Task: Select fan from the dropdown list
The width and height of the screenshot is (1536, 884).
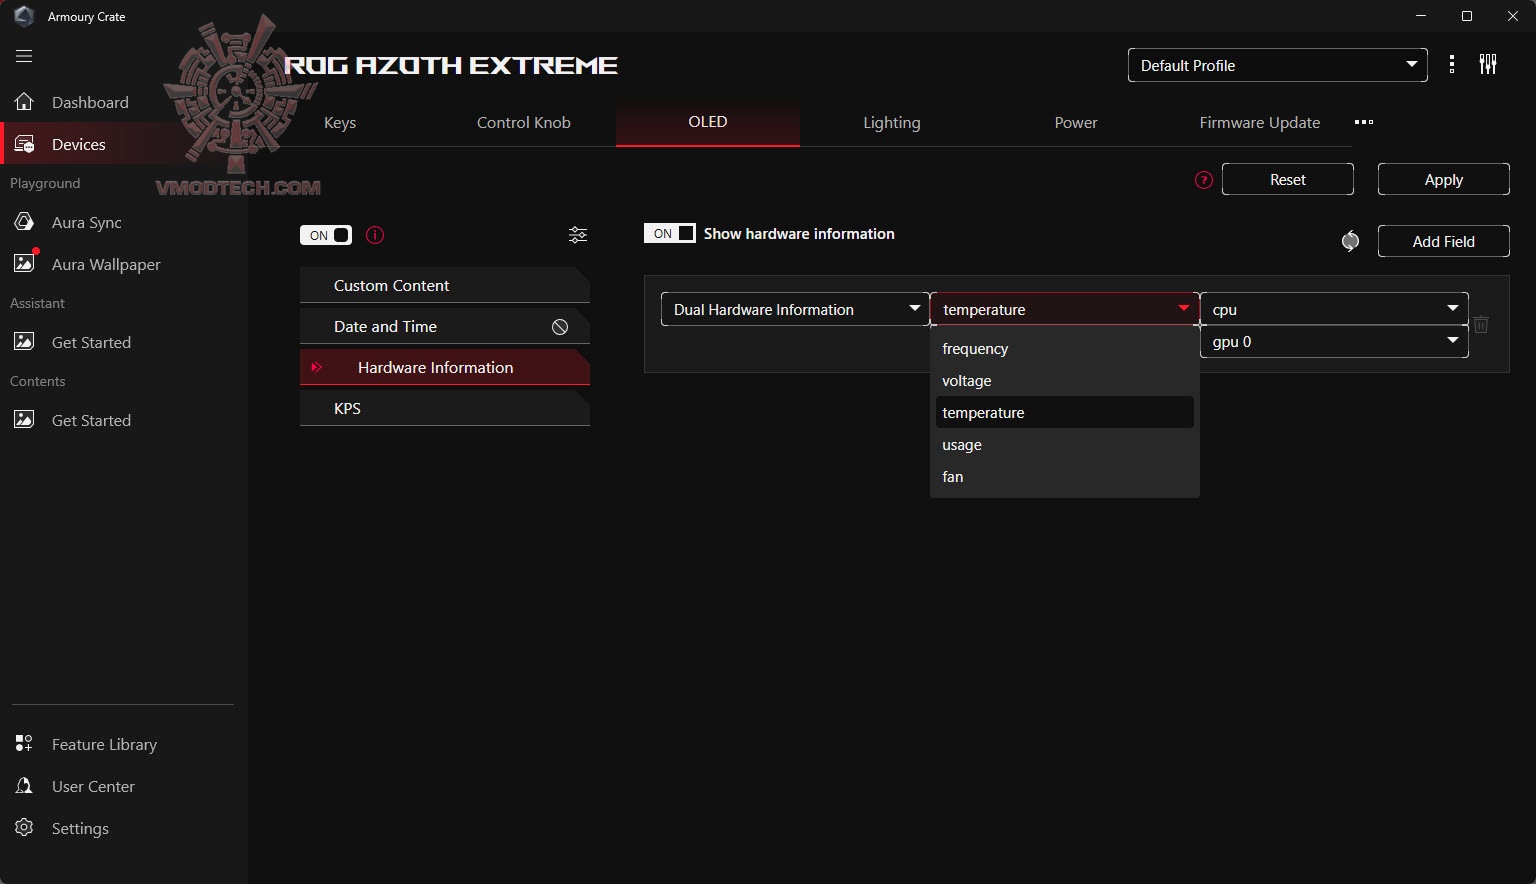Action: tap(1065, 477)
